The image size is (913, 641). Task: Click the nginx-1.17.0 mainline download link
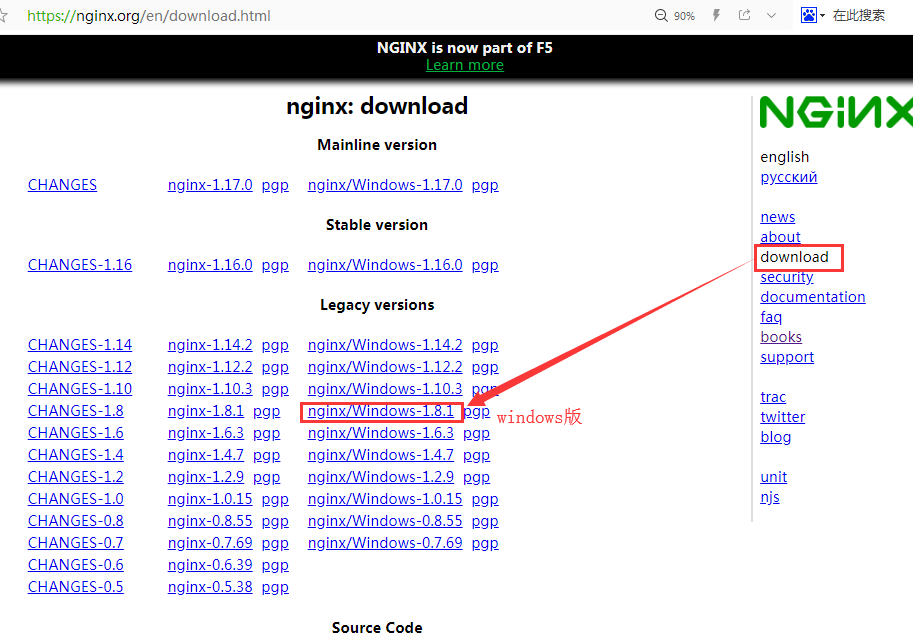210,184
